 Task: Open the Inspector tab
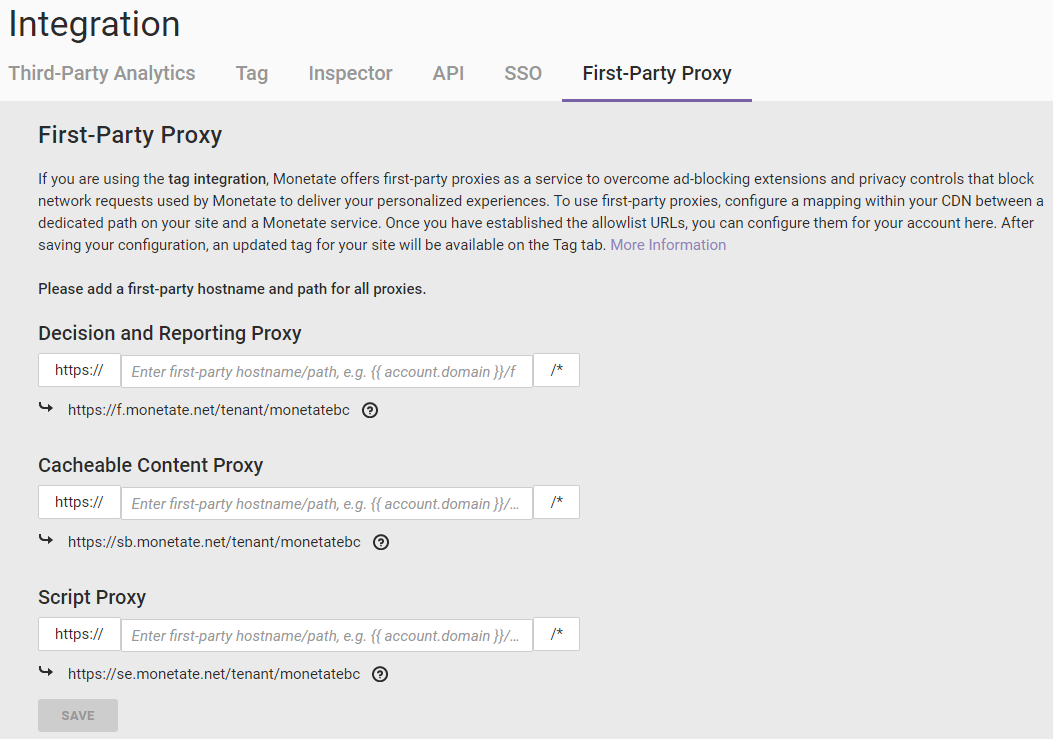coord(350,73)
